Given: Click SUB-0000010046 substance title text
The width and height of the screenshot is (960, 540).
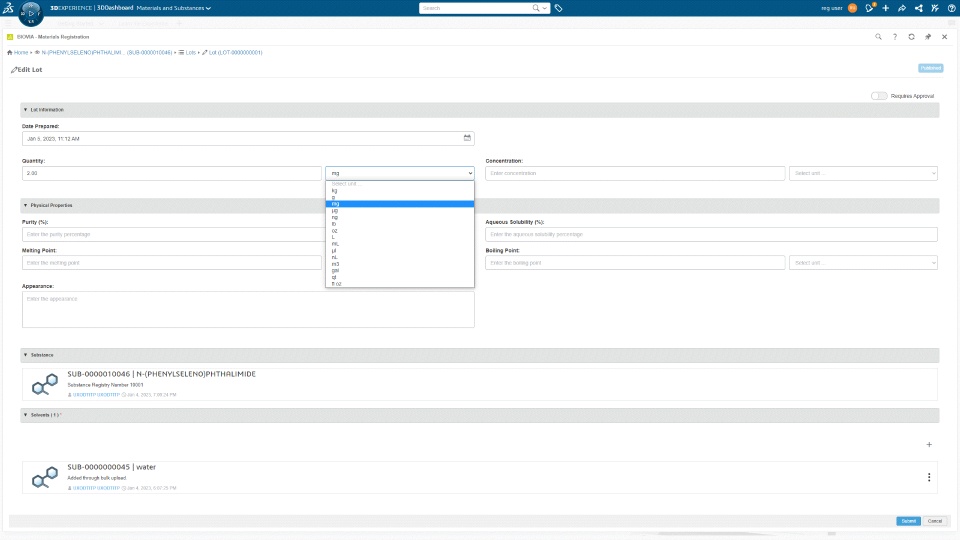Looking at the screenshot, I should coord(162,374).
